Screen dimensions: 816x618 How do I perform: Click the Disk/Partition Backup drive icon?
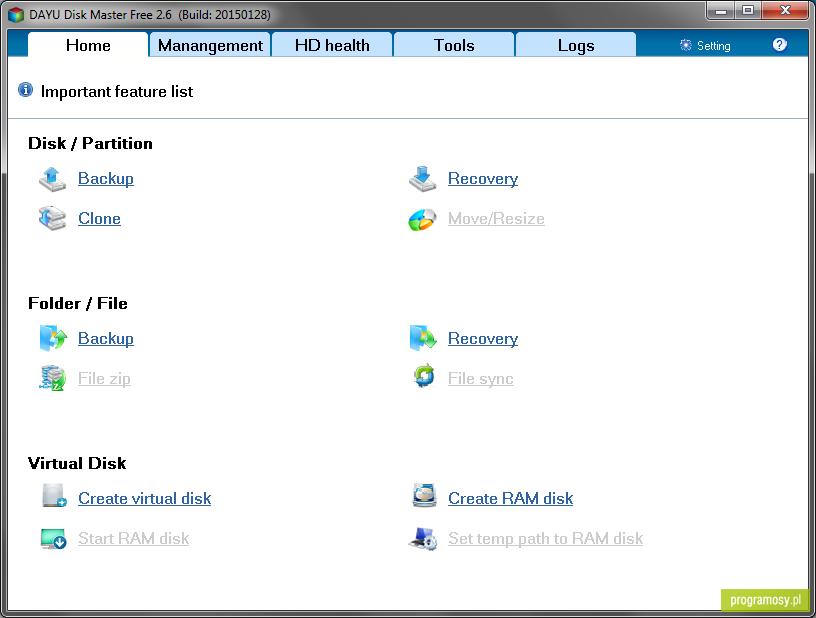tap(53, 179)
